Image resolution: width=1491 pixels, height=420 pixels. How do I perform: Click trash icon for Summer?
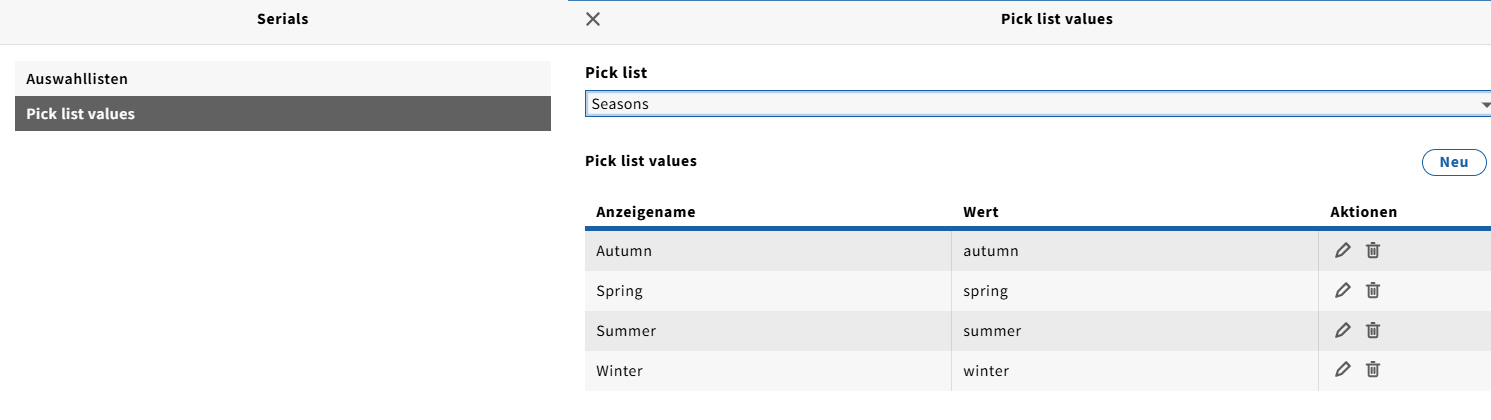coord(1373,330)
